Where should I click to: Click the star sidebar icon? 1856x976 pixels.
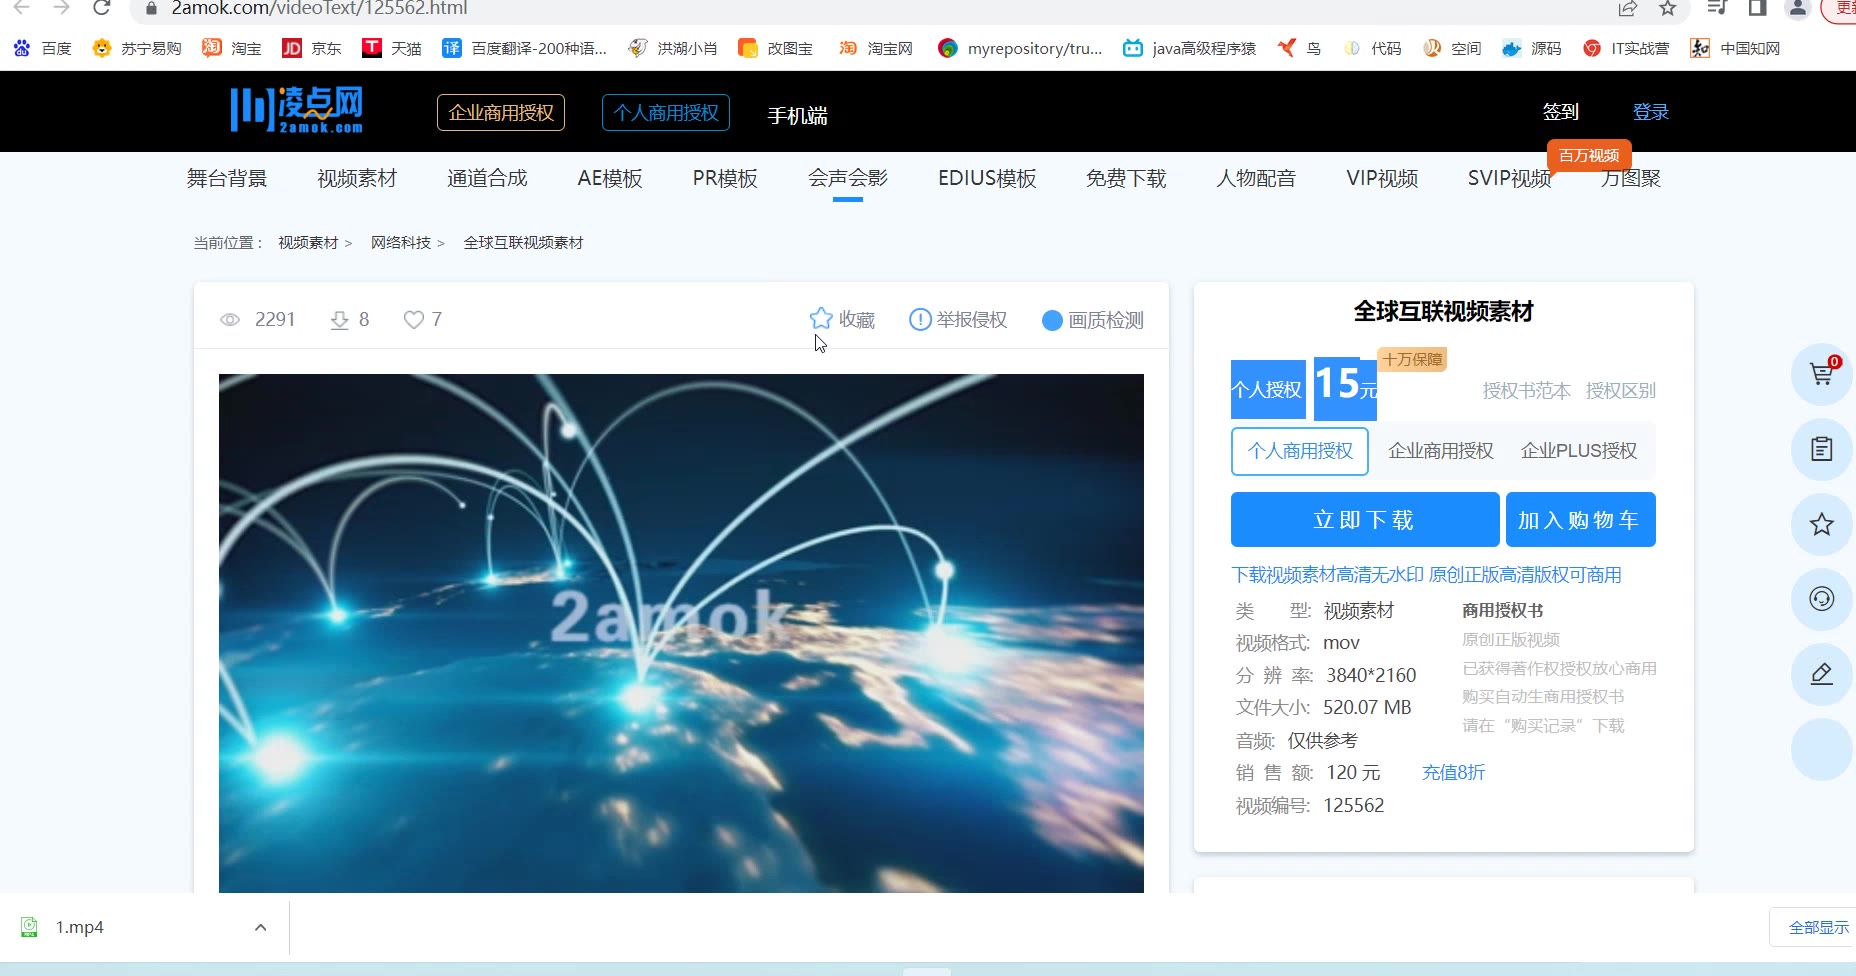[1822, 524]
